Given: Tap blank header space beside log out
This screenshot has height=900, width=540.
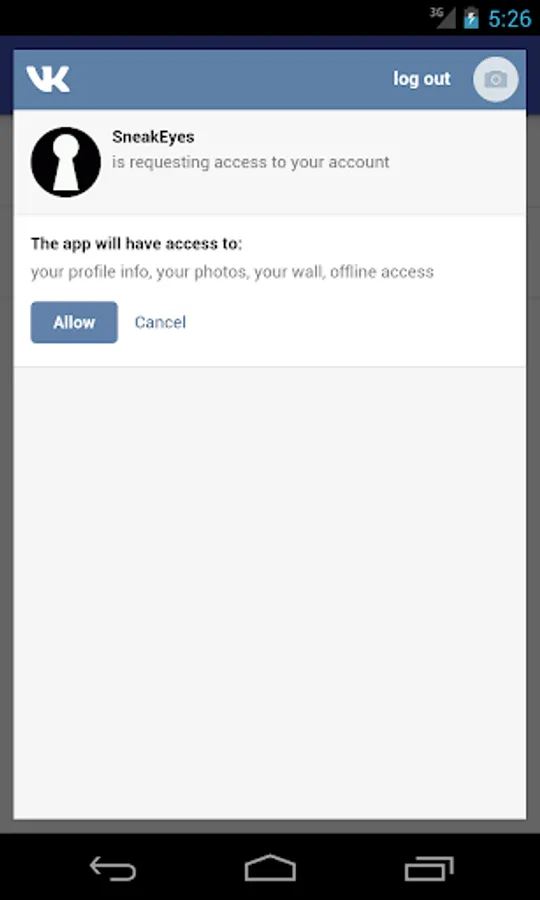Looking at the screenshot, I should tap(230, 79).
